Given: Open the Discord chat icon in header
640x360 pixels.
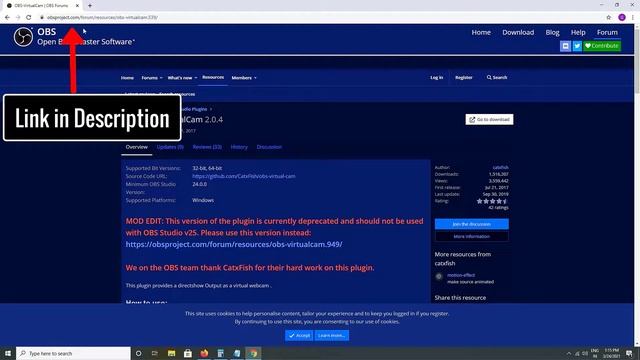Looking at the screenshot, I should click(565, 46).
